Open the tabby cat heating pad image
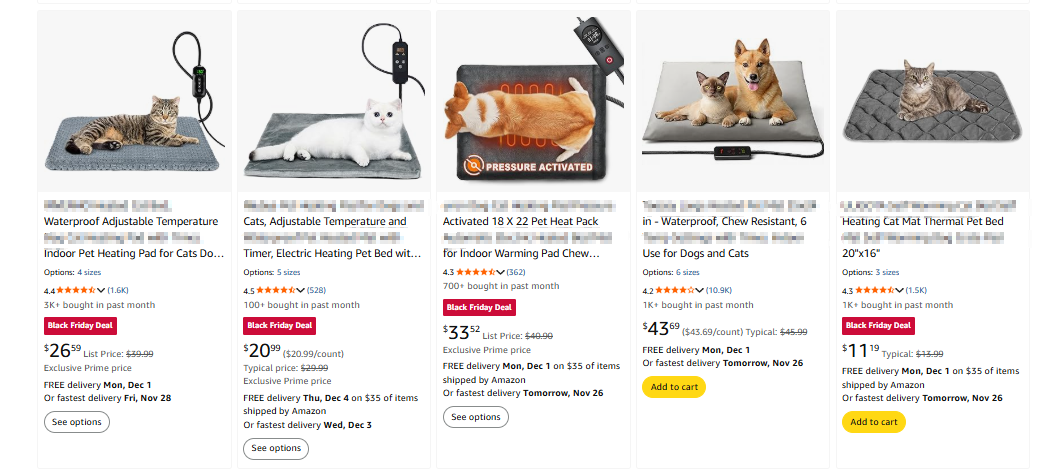 coord(134,100)
